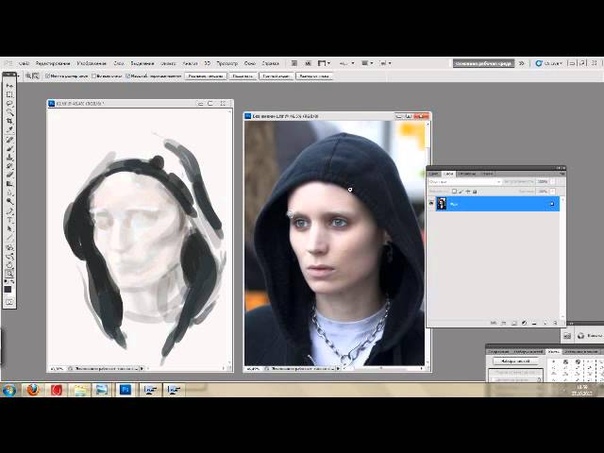This screenshot has width=604, height=453.
Task: Select the History Brush tool
Action: coord(9,166)
